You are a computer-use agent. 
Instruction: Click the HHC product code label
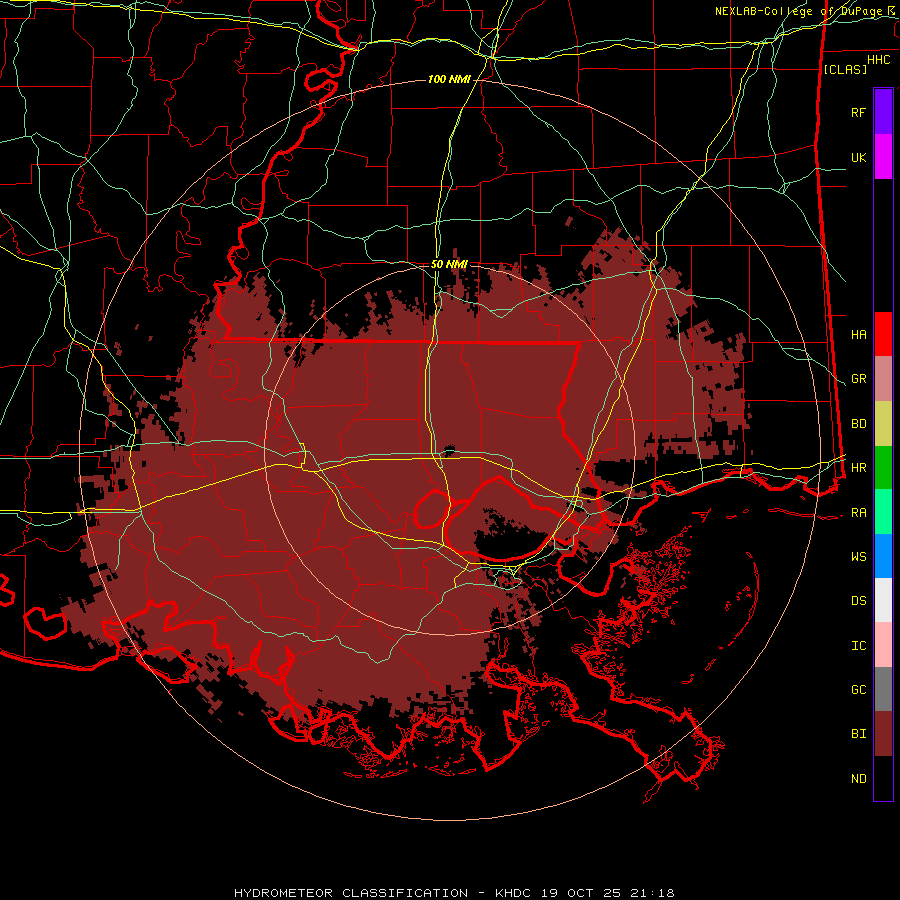pos(878,60)
